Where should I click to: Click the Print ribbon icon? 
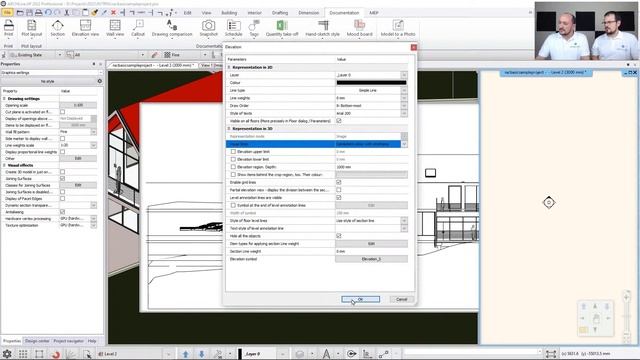[9, 28]
